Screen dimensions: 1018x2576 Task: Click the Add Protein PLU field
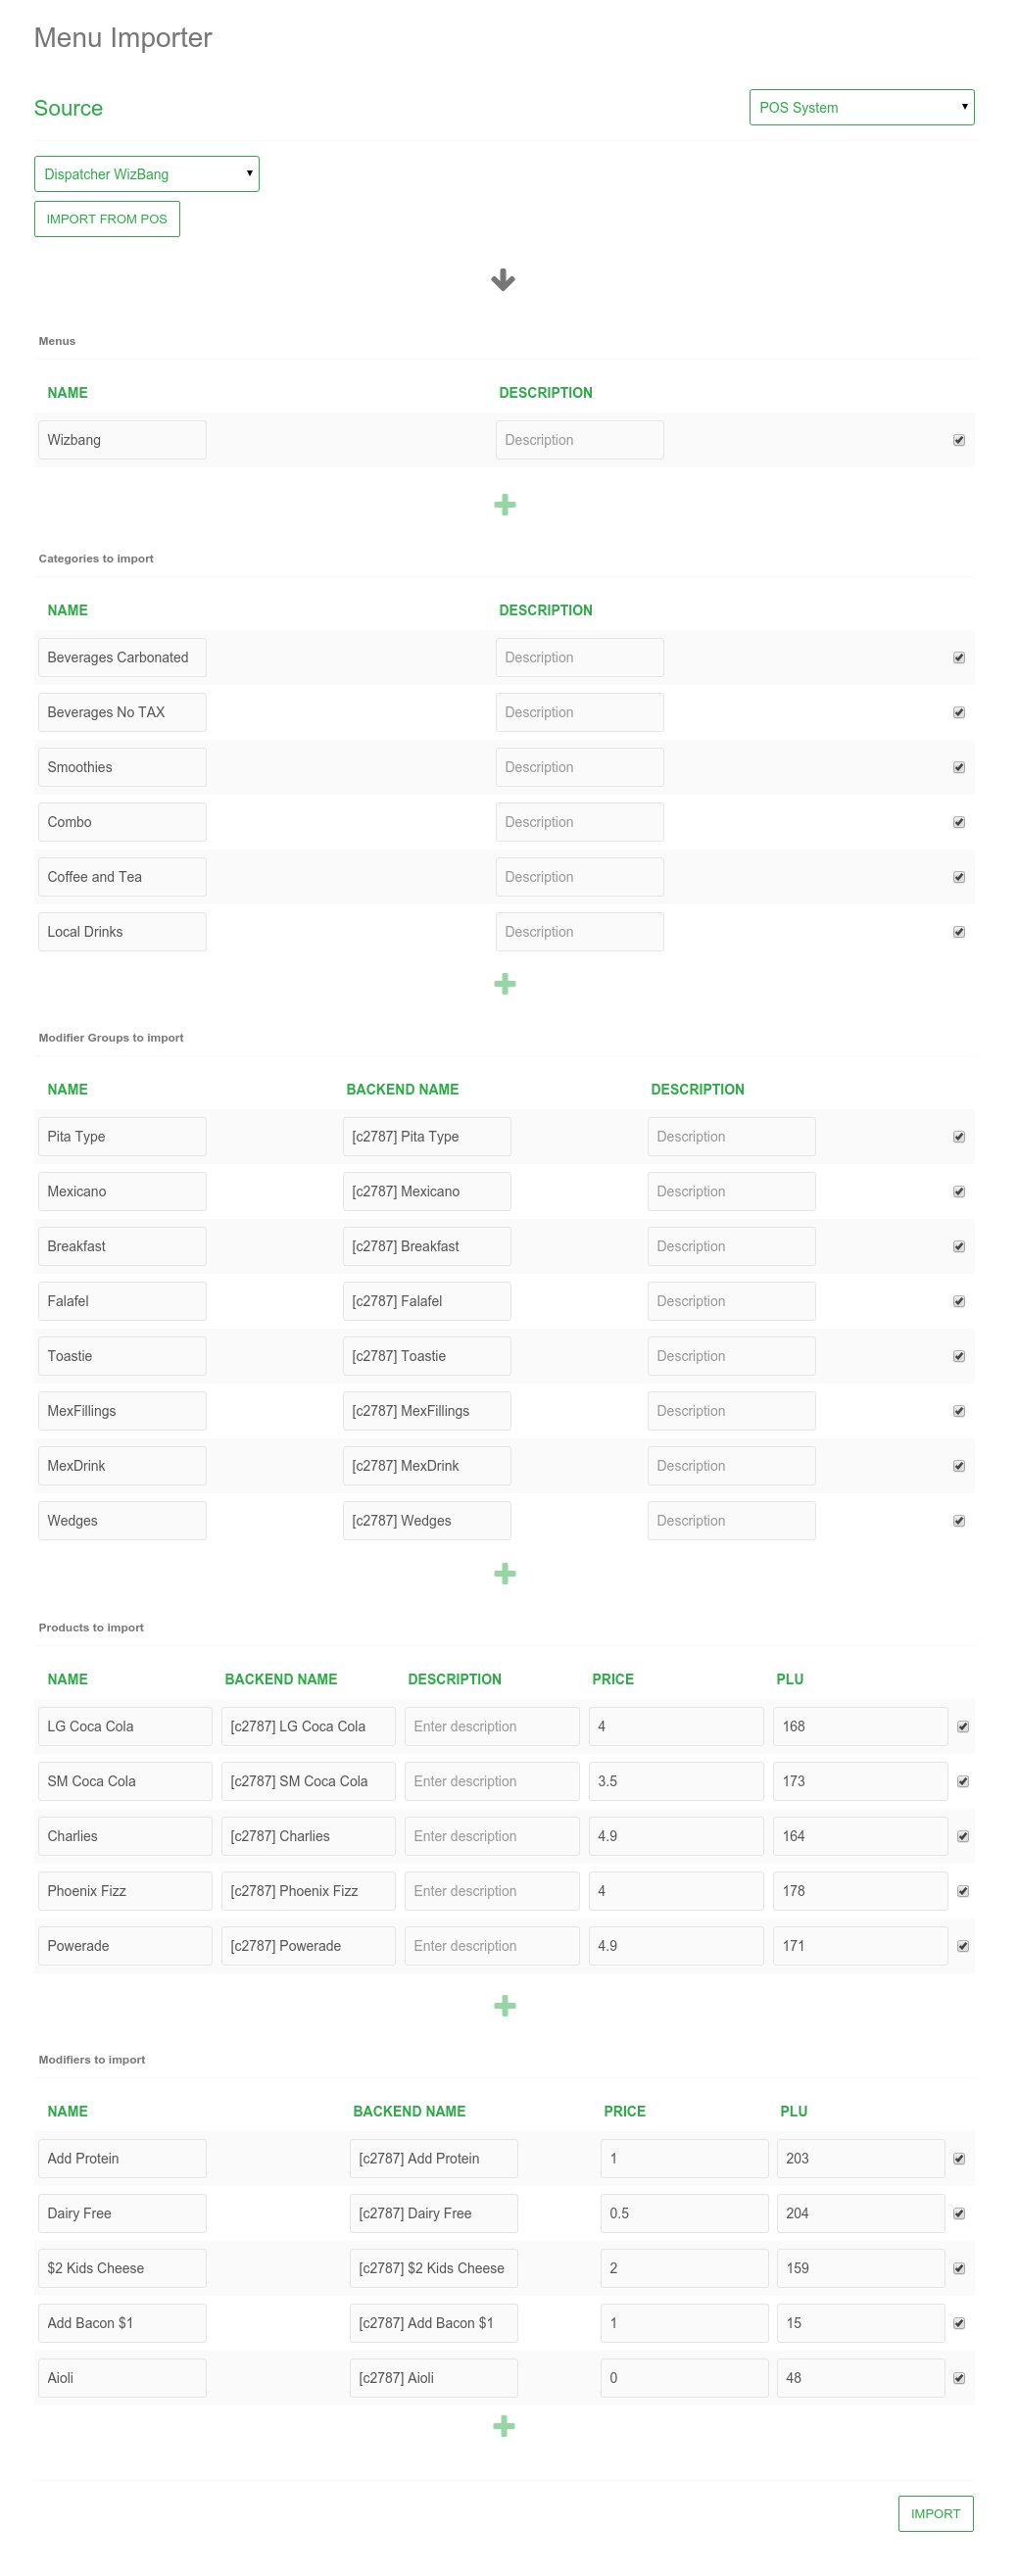[x=860, y=2158]
